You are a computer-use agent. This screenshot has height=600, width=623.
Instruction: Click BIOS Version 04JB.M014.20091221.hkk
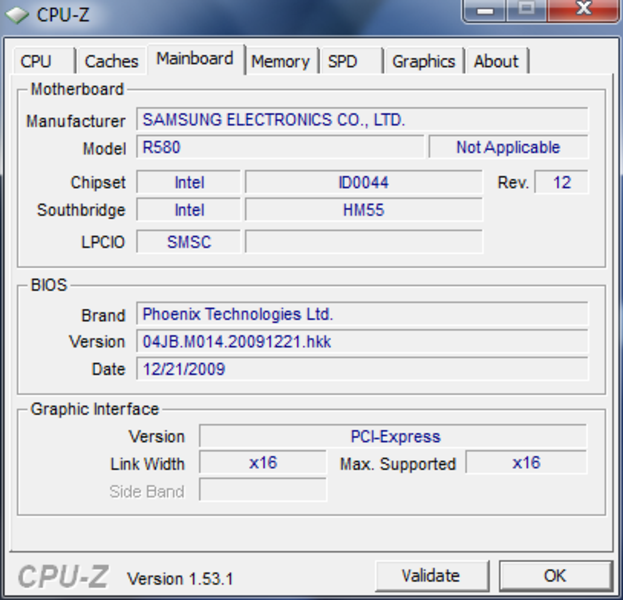click(x=362, y=341)
